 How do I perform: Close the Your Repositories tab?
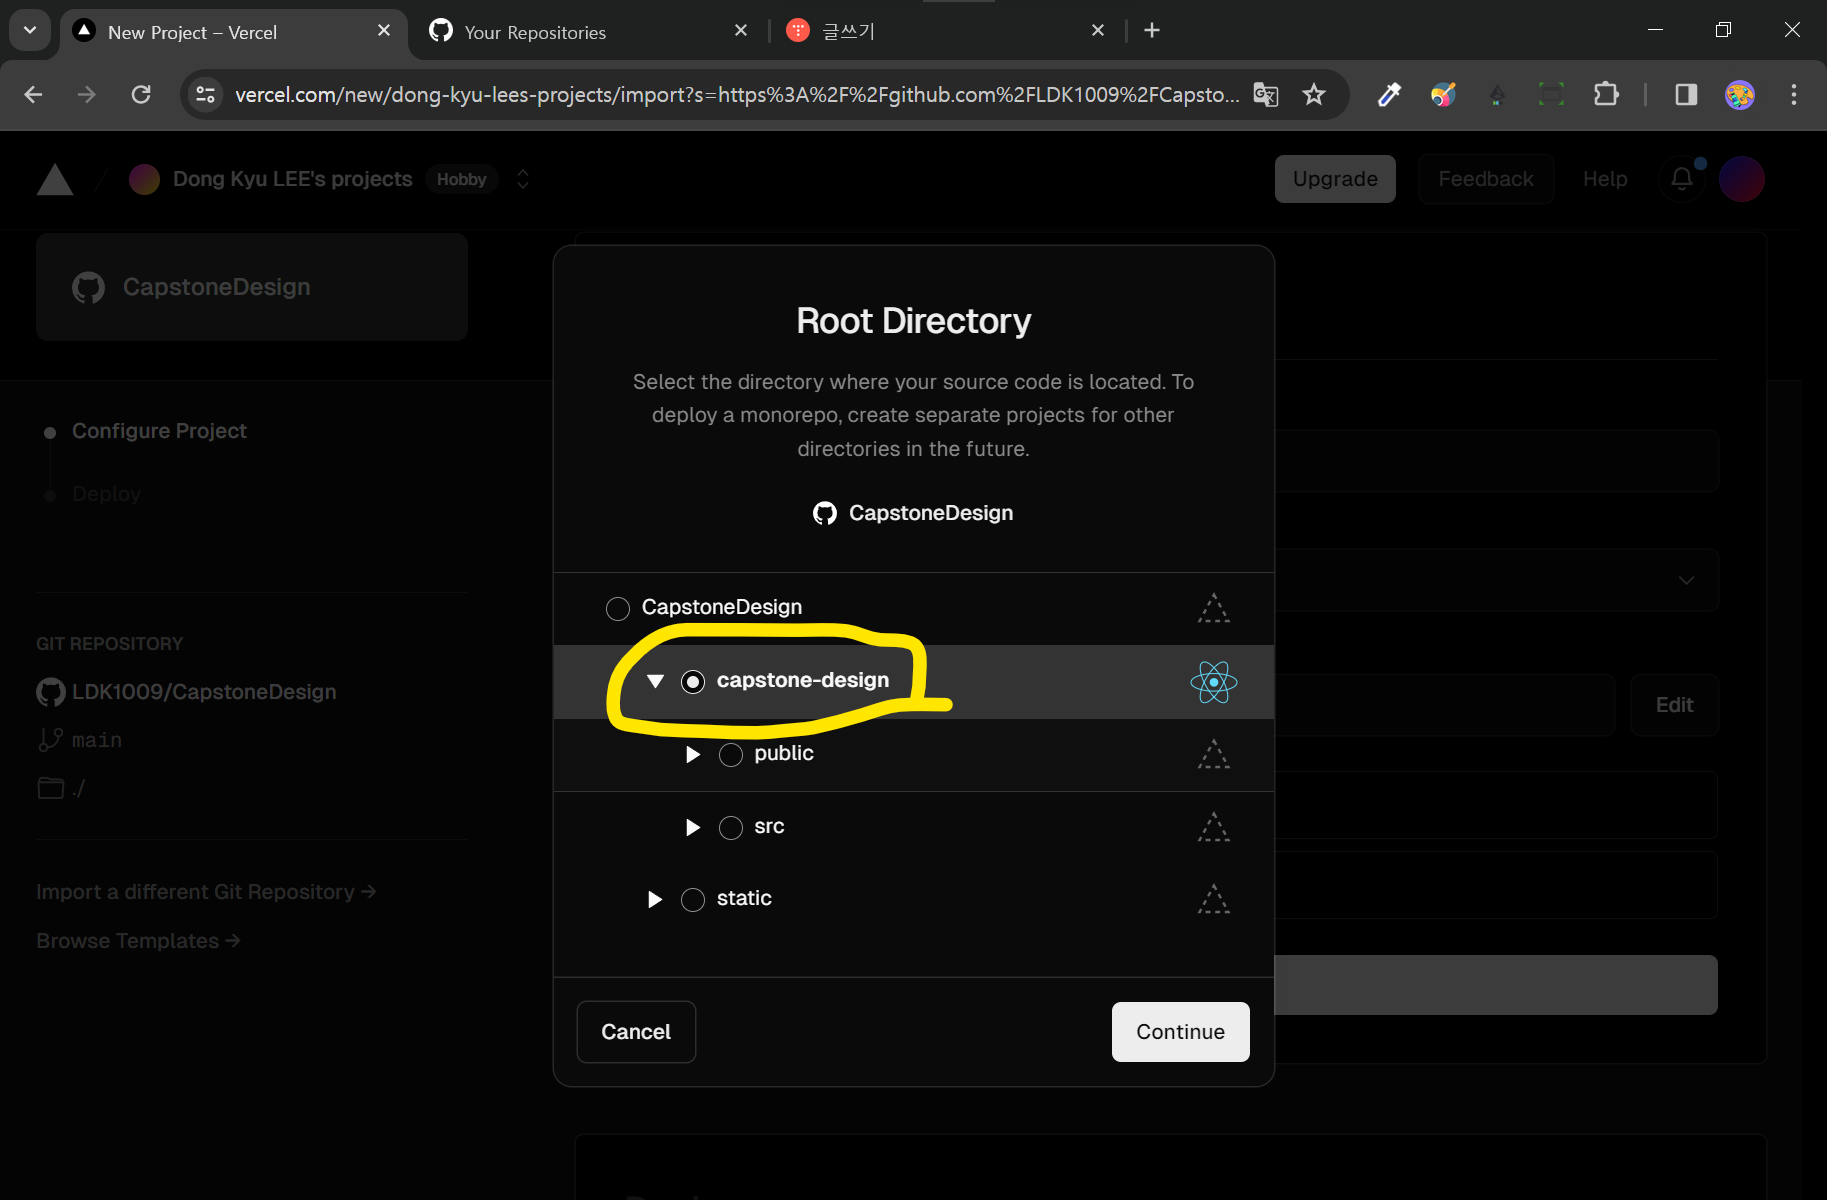pyautogui.click(x=741, y=31)
